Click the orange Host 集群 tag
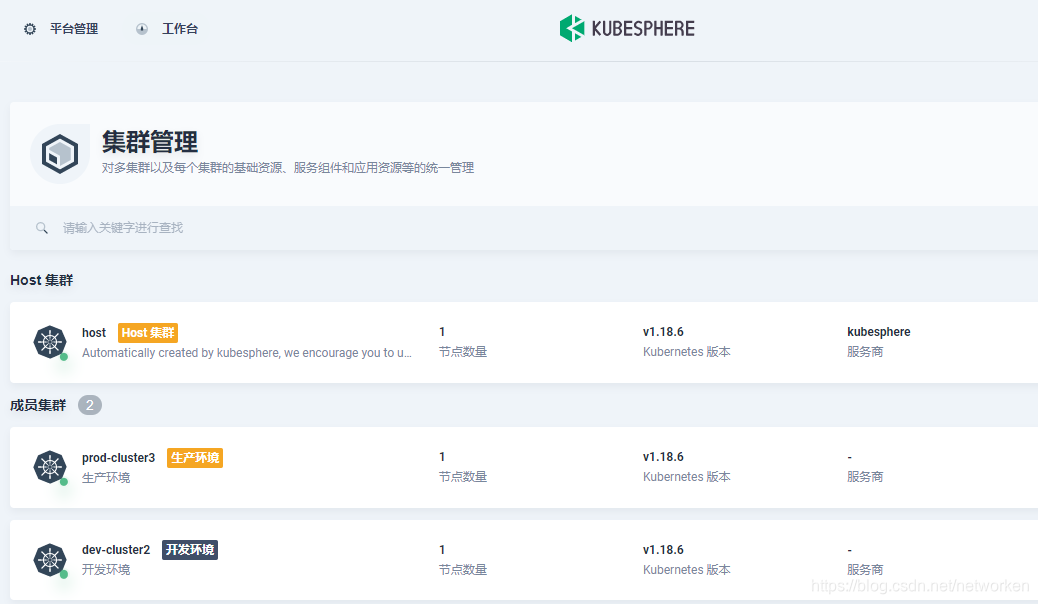Image resolution: width=1038 pixels, height=604 pixels. [148, 332]
